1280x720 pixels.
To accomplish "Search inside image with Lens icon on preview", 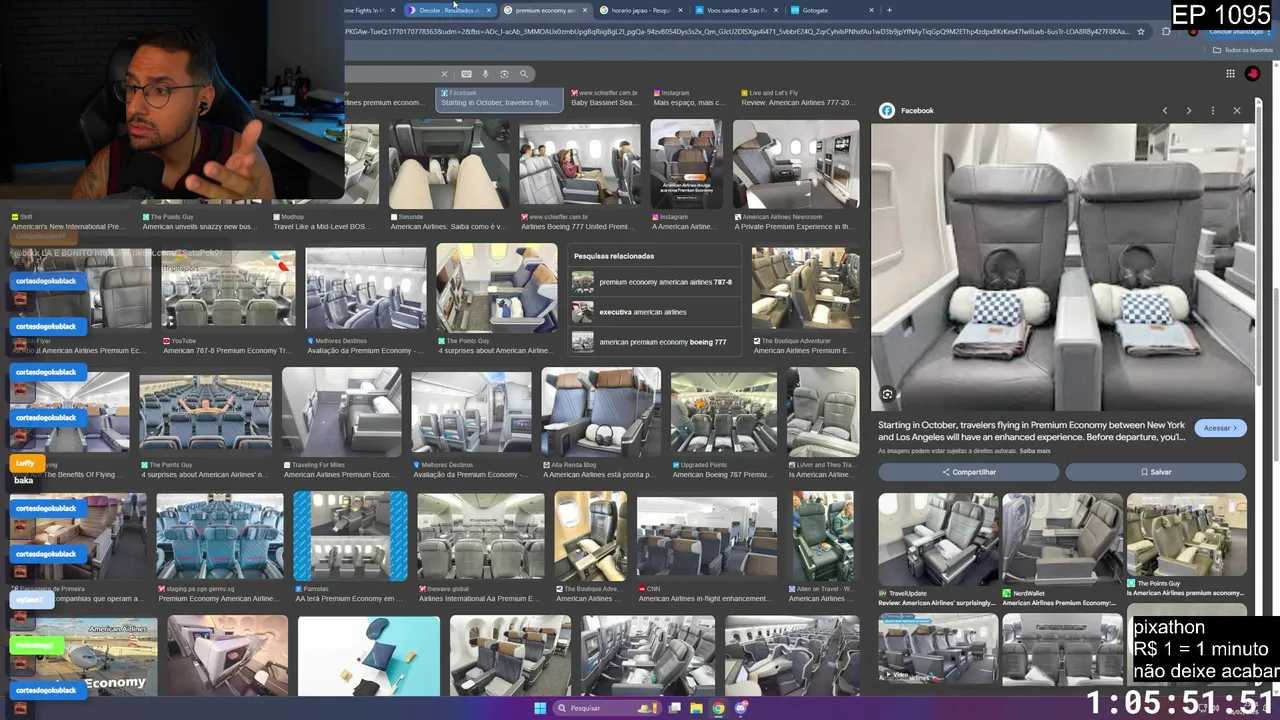I will click(x=887, y=395).
